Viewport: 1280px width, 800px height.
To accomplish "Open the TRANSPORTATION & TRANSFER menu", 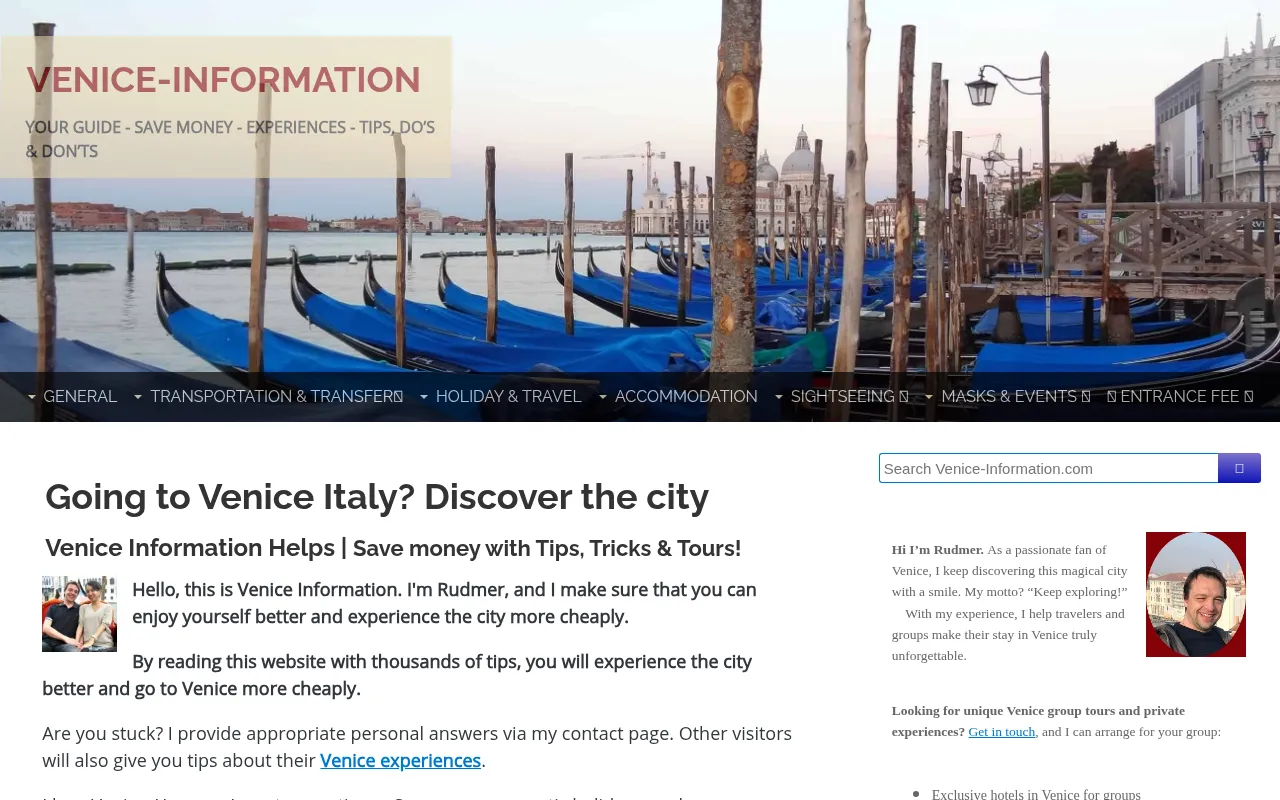I will pyautogui.click(x=277, y=397).
